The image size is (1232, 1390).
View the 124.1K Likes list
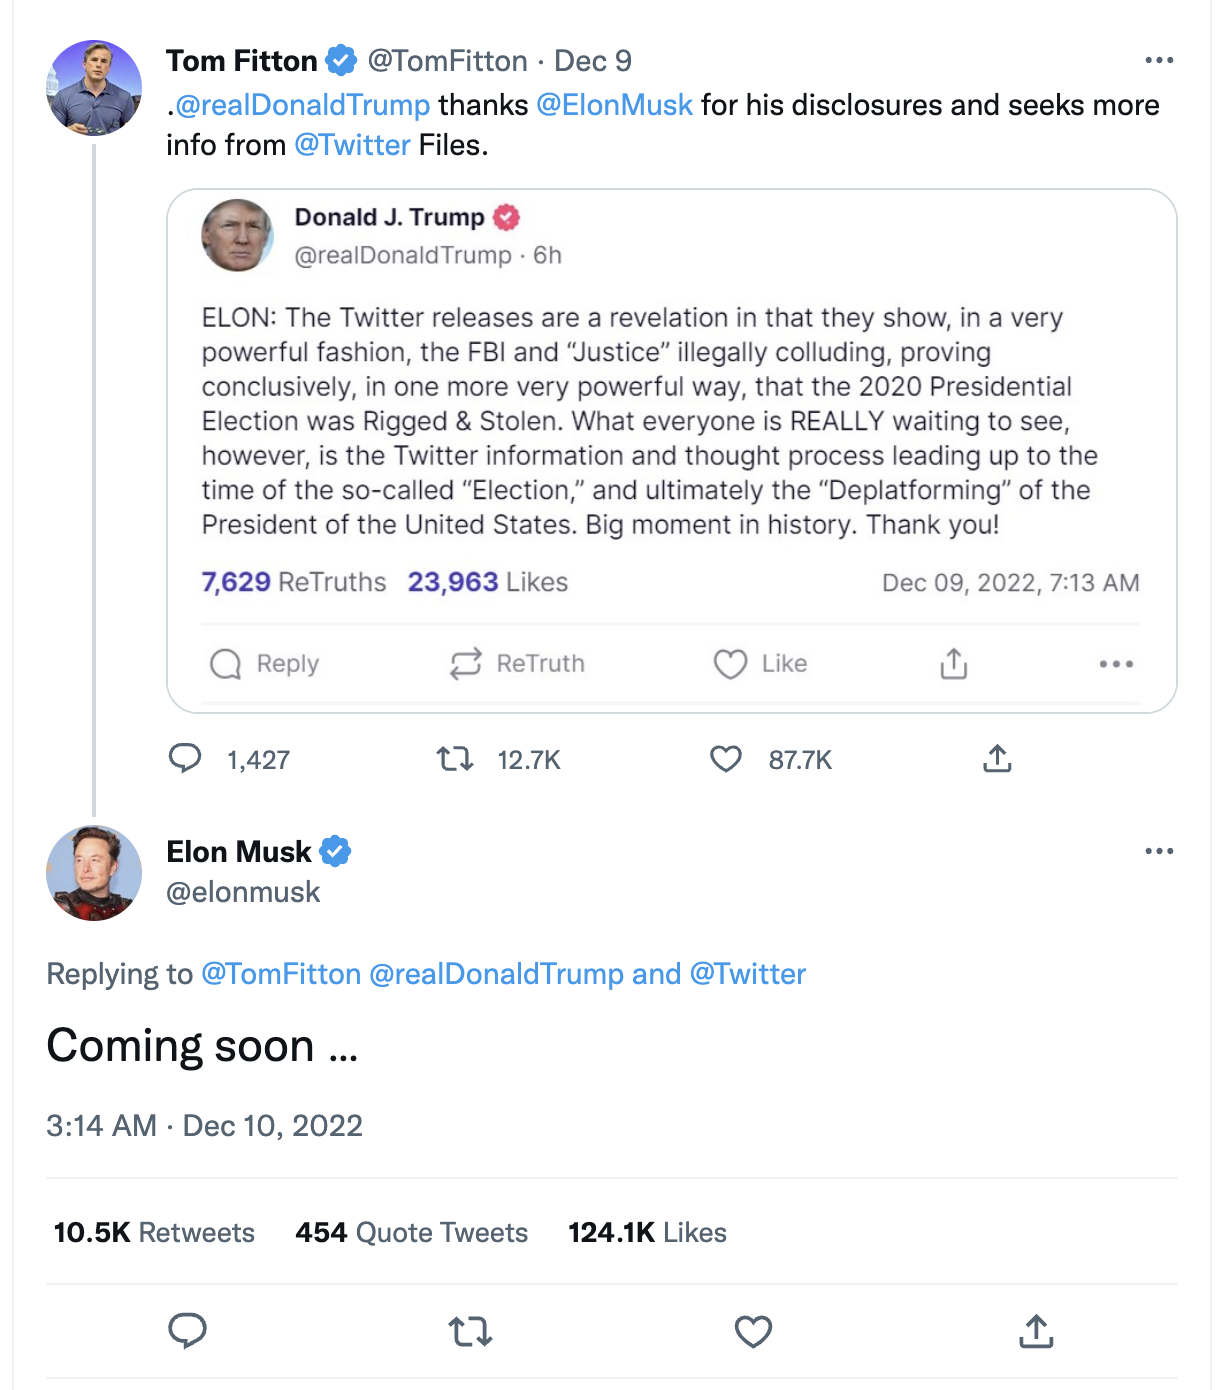(x=647, y=1232)
